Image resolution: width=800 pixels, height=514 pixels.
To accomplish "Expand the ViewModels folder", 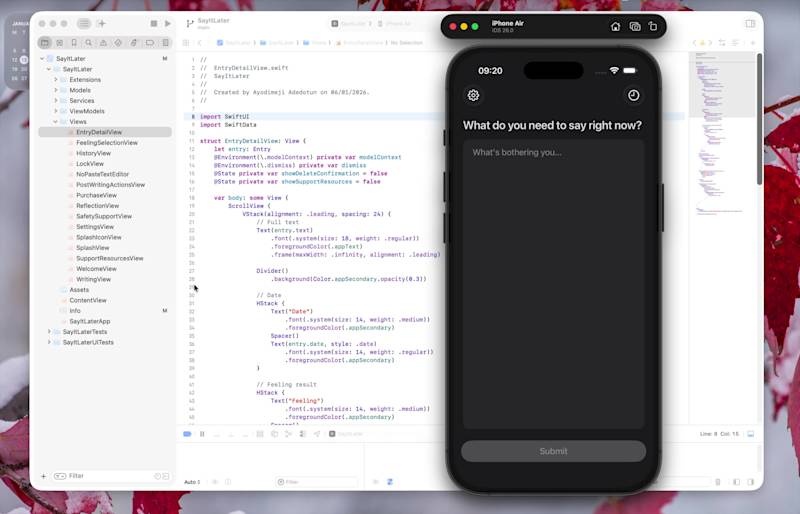I will (56, 111).
